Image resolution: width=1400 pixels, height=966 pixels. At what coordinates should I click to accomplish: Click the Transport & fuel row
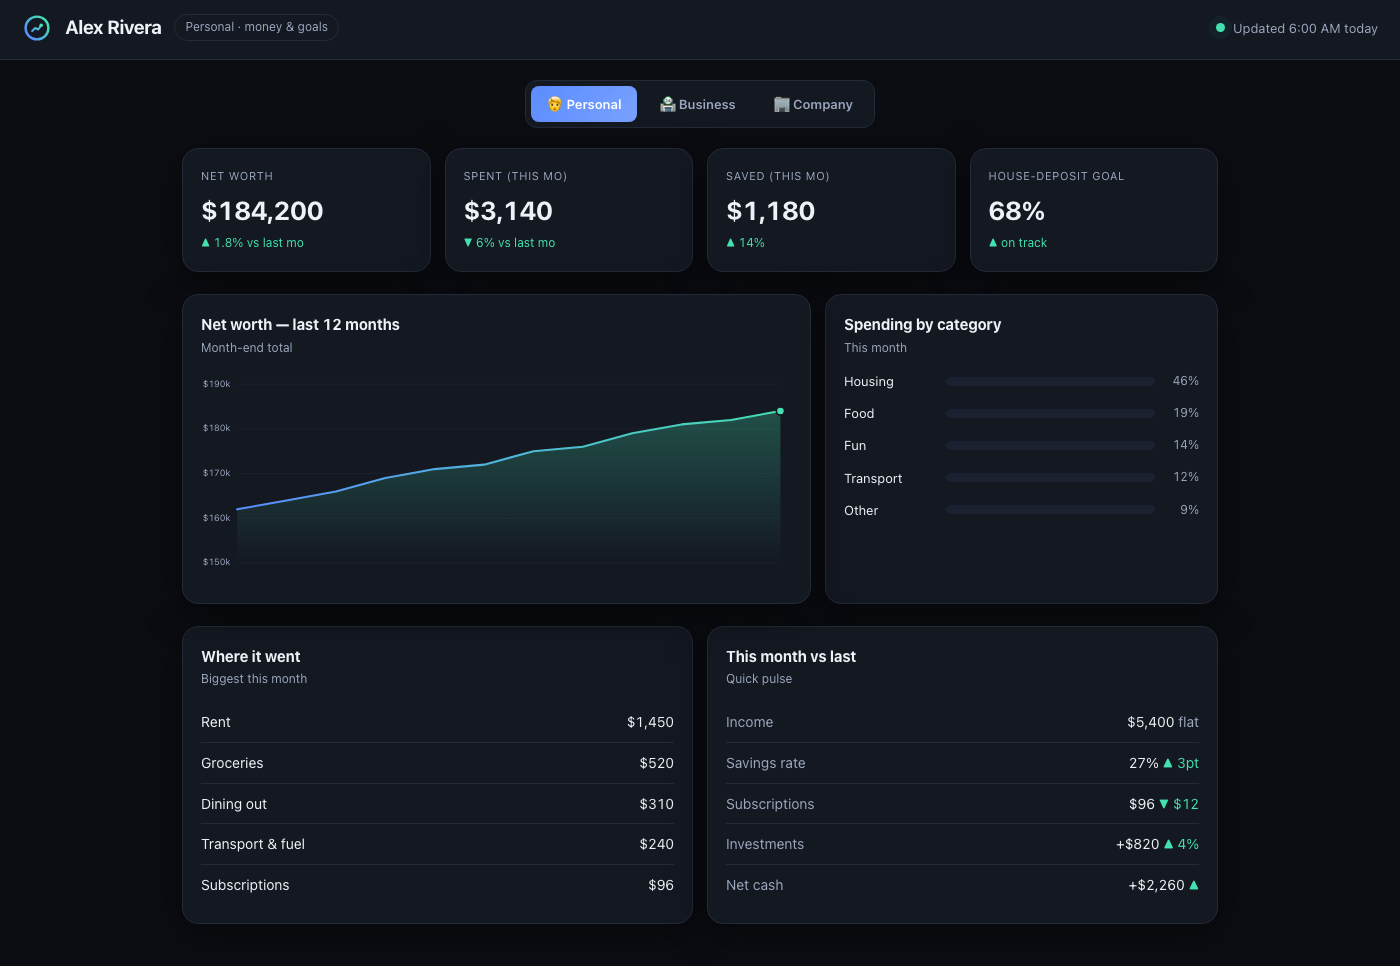pos(437,844)
